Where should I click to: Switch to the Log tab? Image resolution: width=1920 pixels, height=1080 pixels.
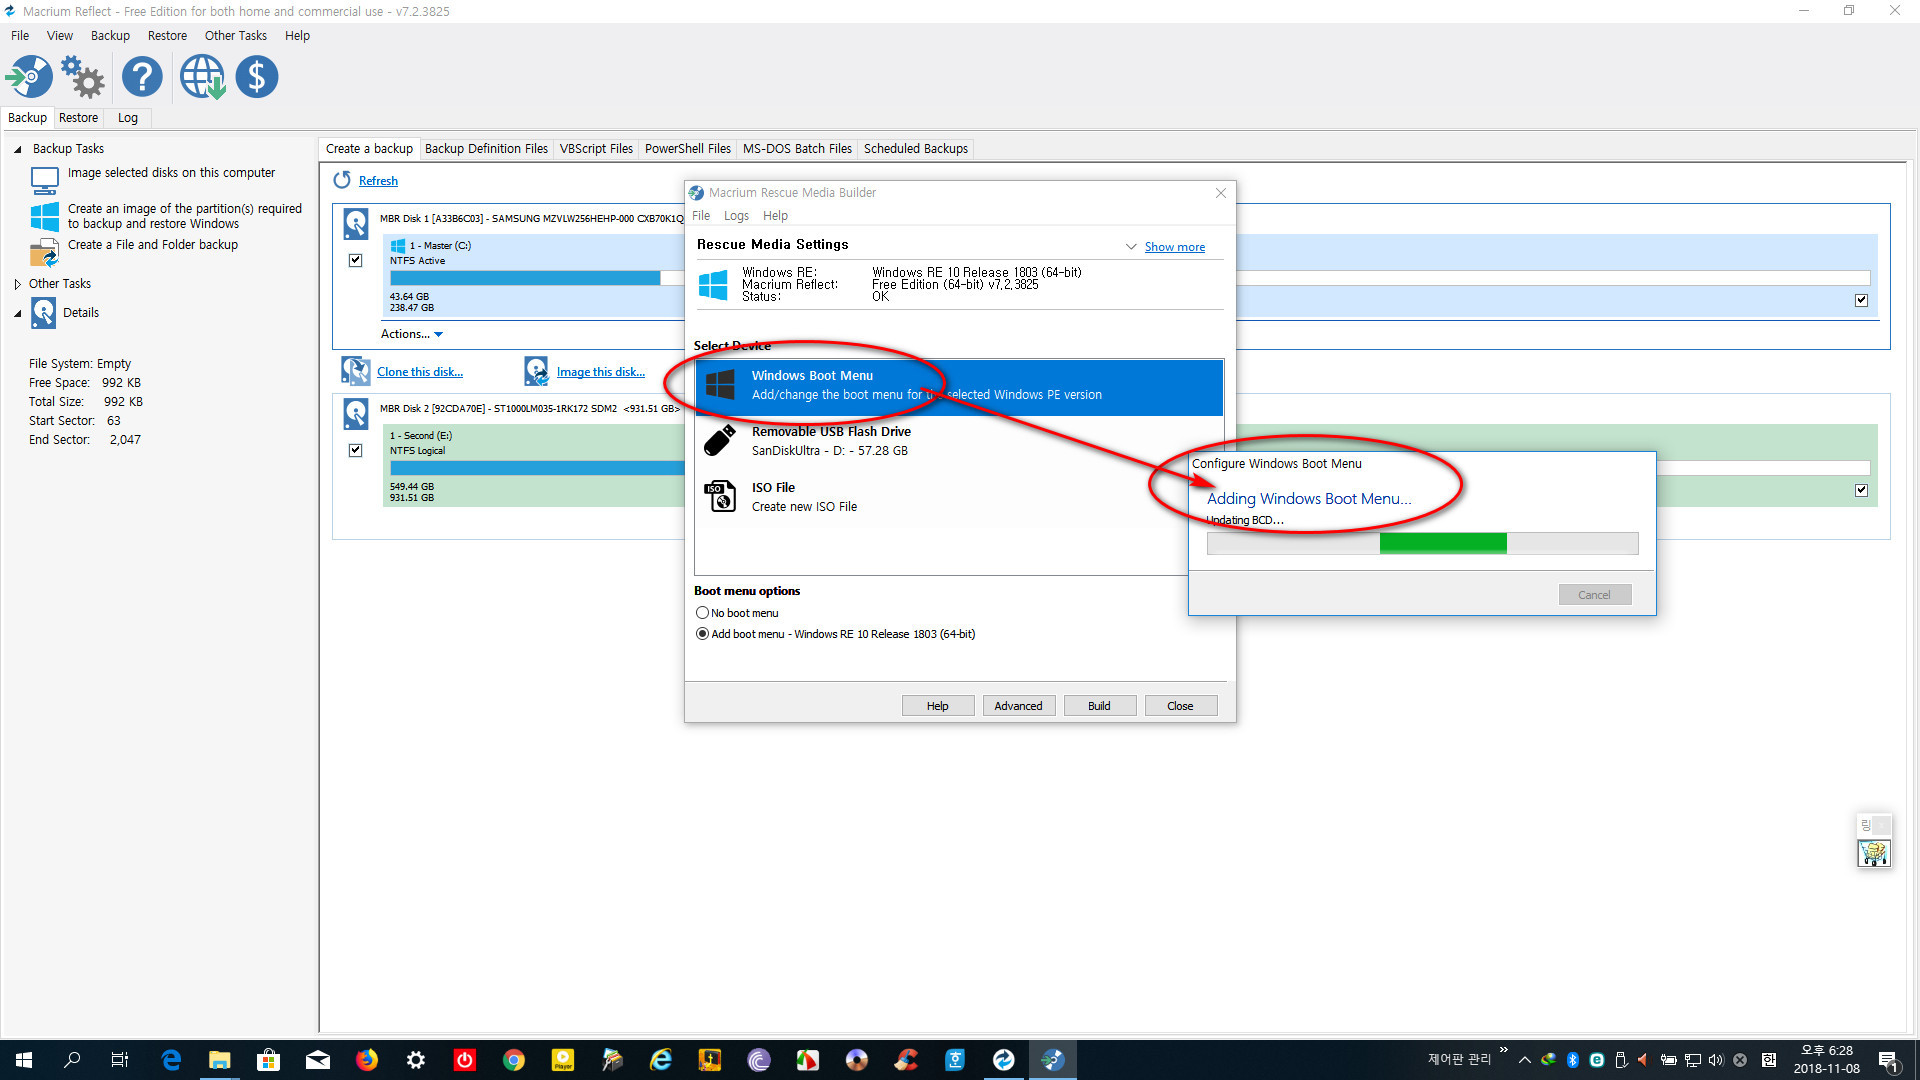[x=128, y=118]
